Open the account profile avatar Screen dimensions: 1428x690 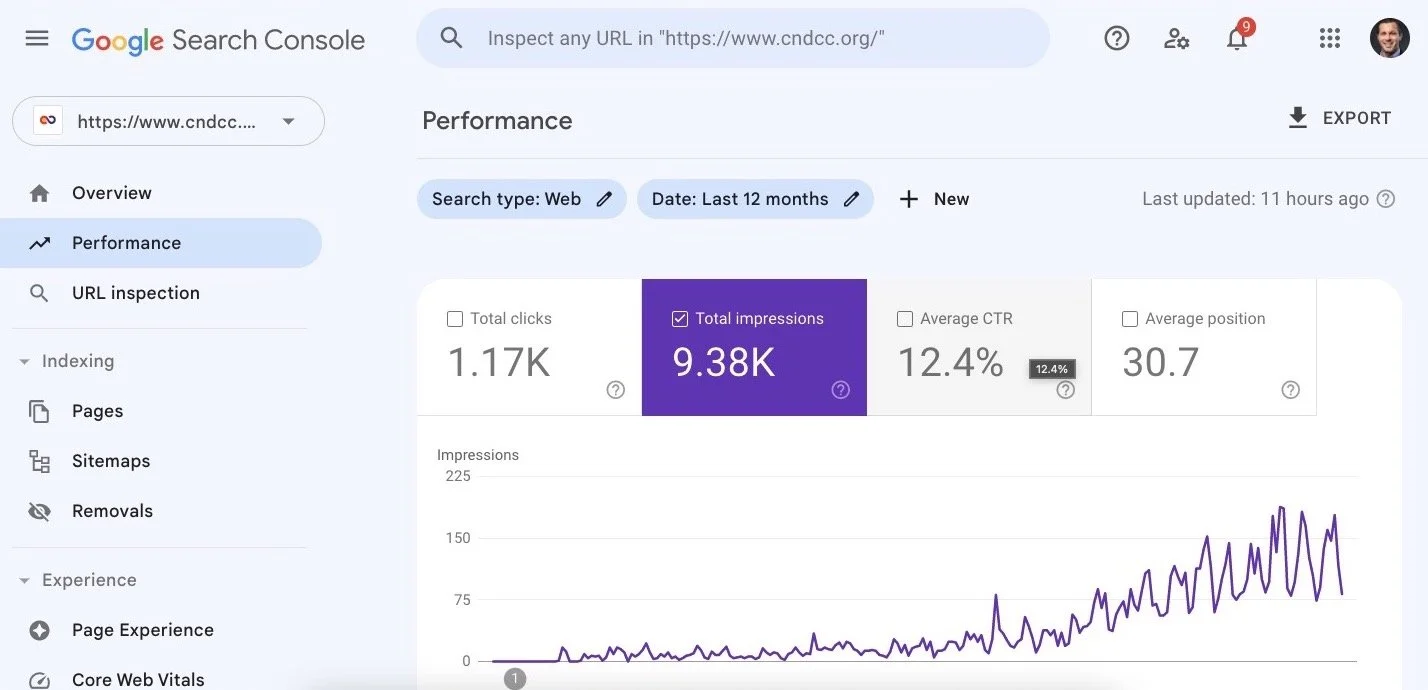1389,38
